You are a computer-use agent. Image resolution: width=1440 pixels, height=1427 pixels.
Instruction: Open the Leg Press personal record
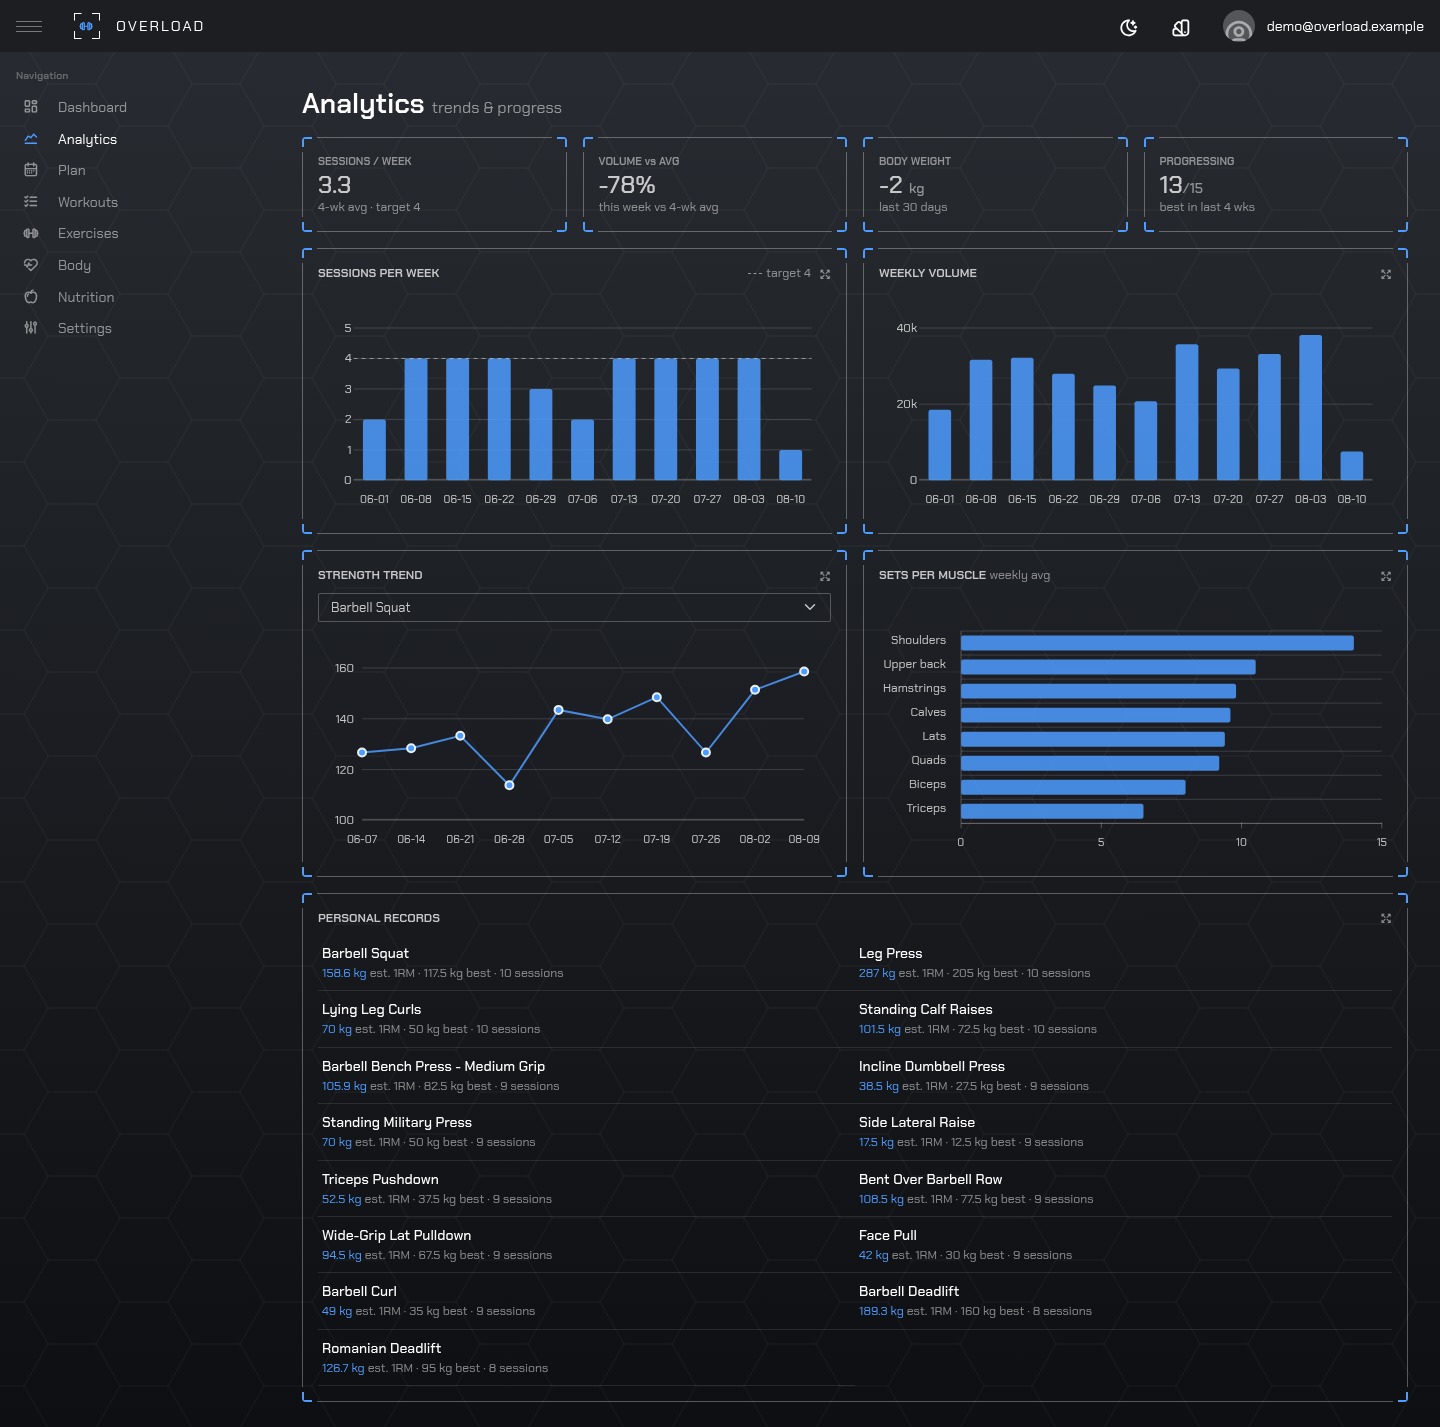tap(1124, 963)
